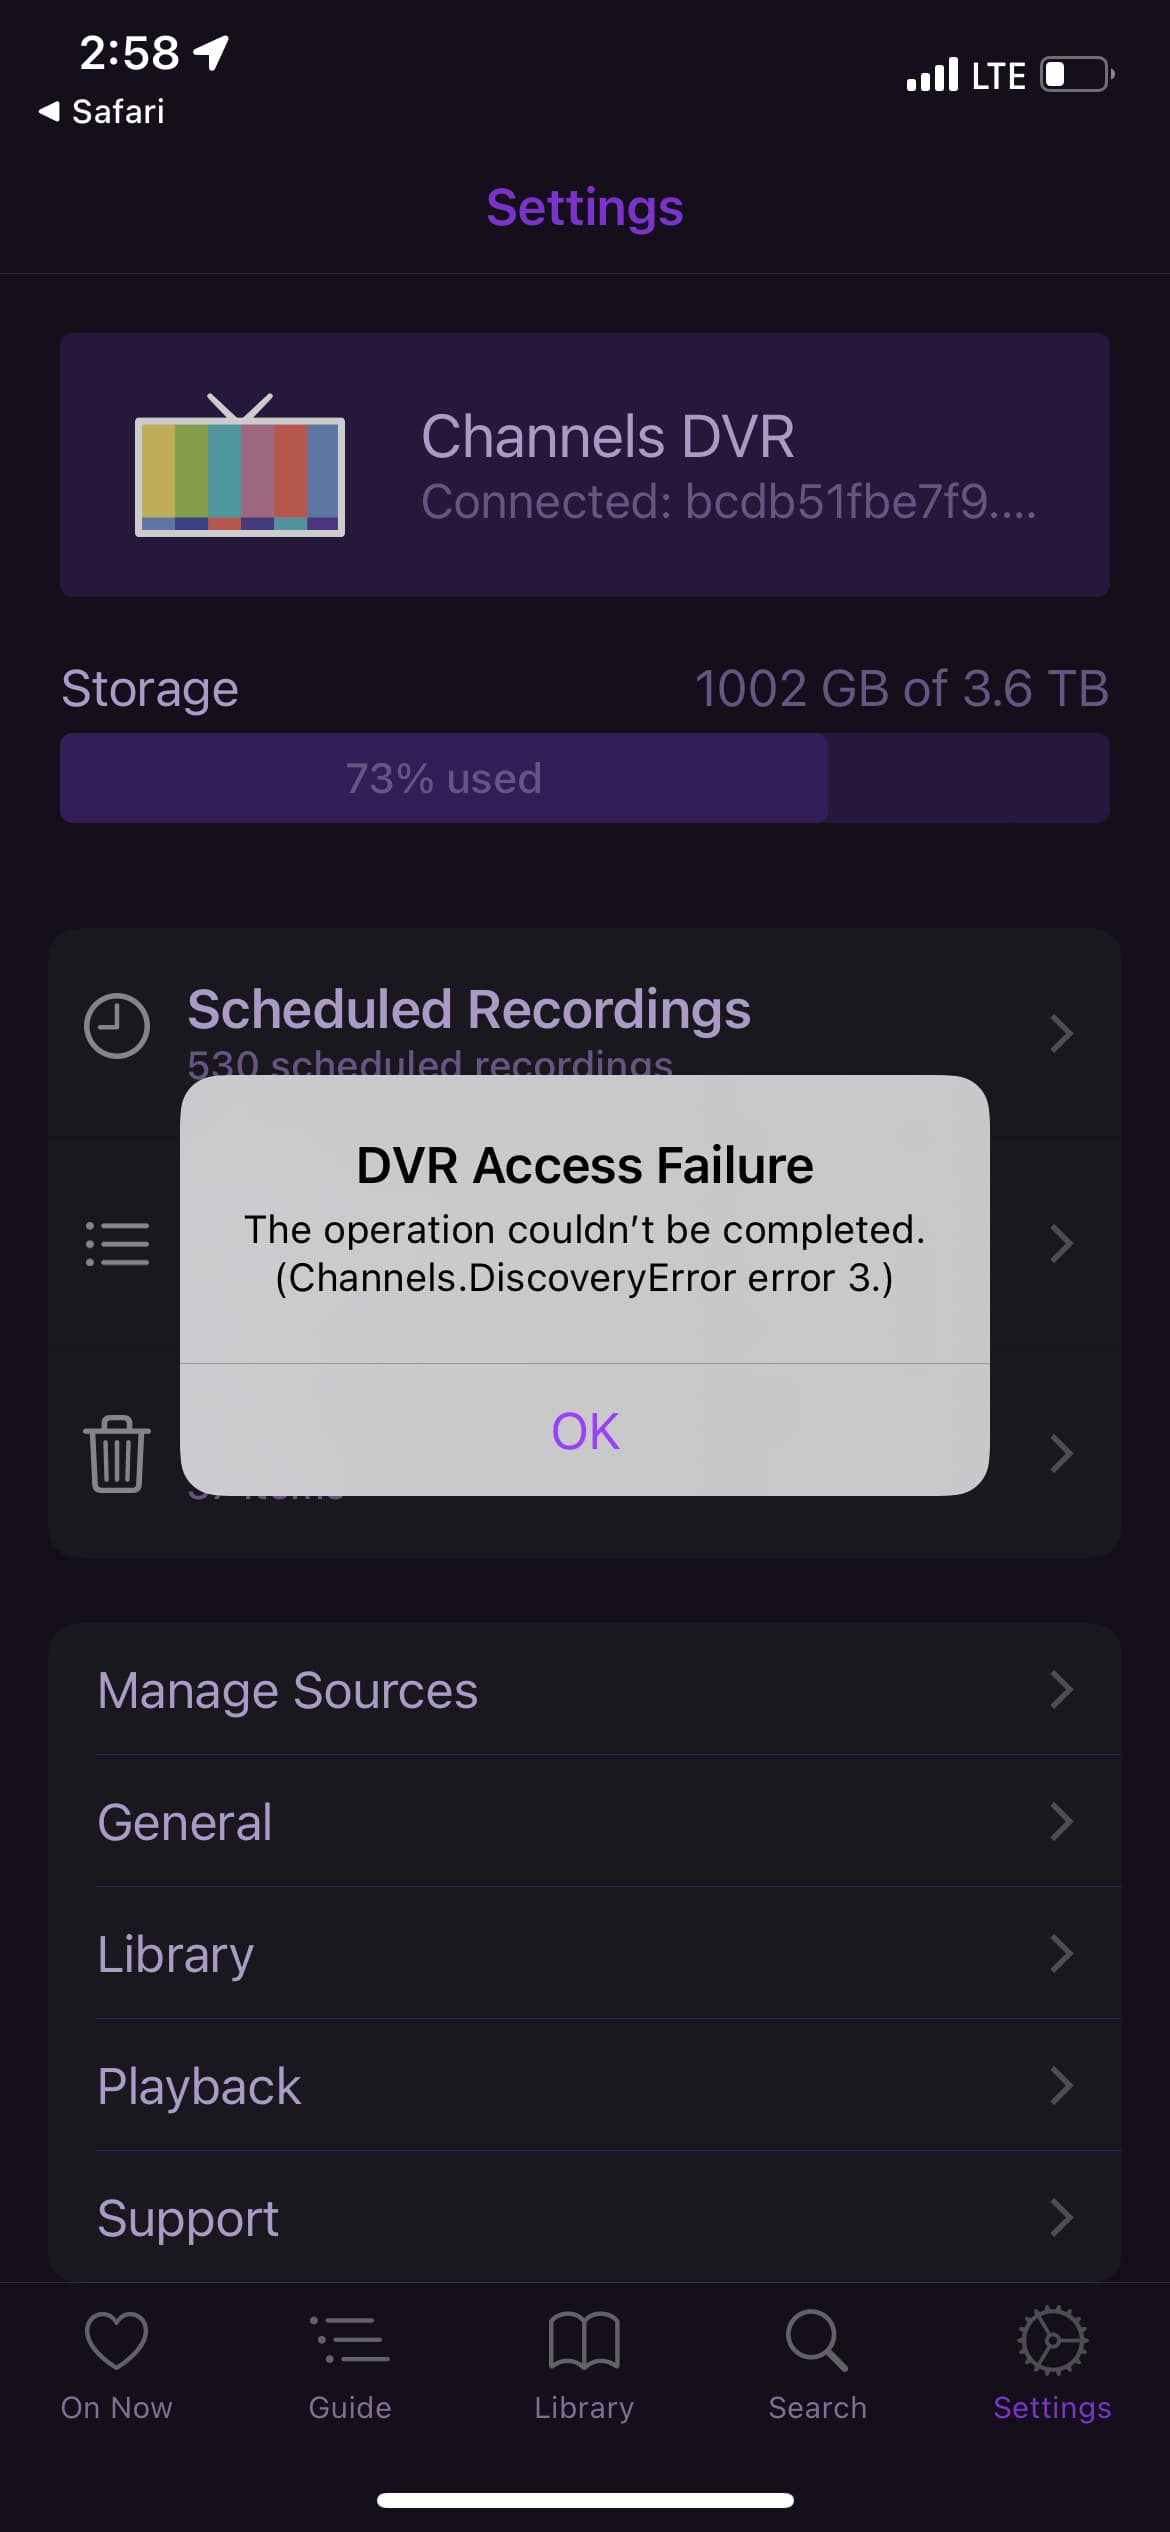The image size is (1170, 2532).
Task: Expand Scheduled Recordings chevron
Action: pyautogui.click(x=1061, y=1033)
